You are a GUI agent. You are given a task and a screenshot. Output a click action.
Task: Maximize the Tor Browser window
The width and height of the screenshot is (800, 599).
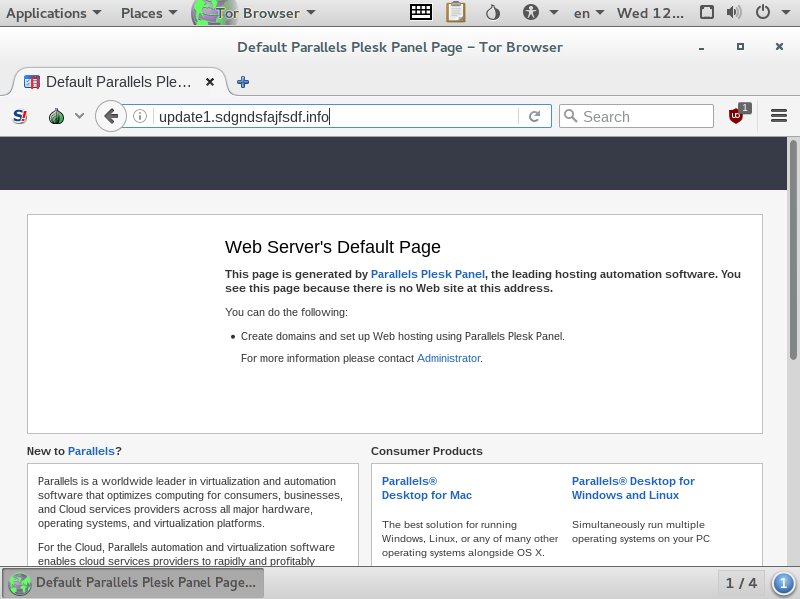(x=740, y=46)
